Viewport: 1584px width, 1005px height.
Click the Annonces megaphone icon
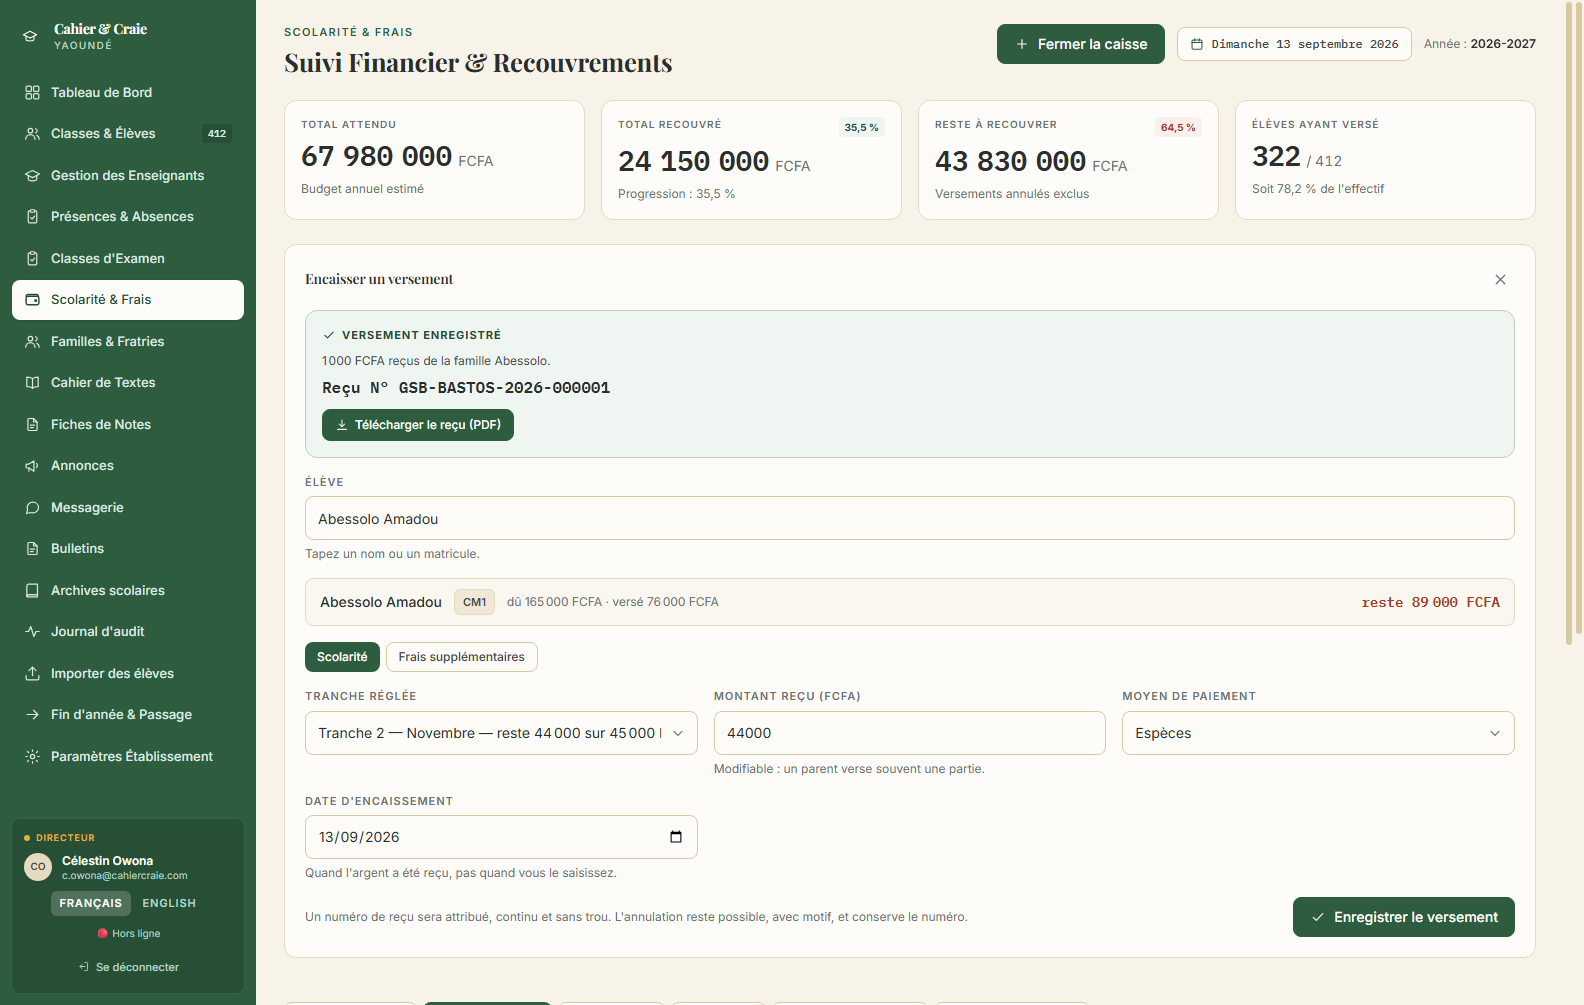click(x=32, y=466)
